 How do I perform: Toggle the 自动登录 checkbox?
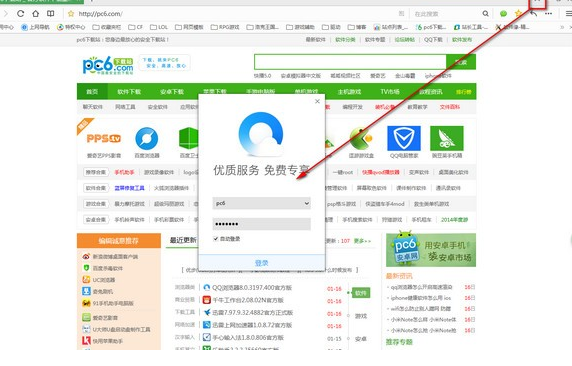[216, 239]
